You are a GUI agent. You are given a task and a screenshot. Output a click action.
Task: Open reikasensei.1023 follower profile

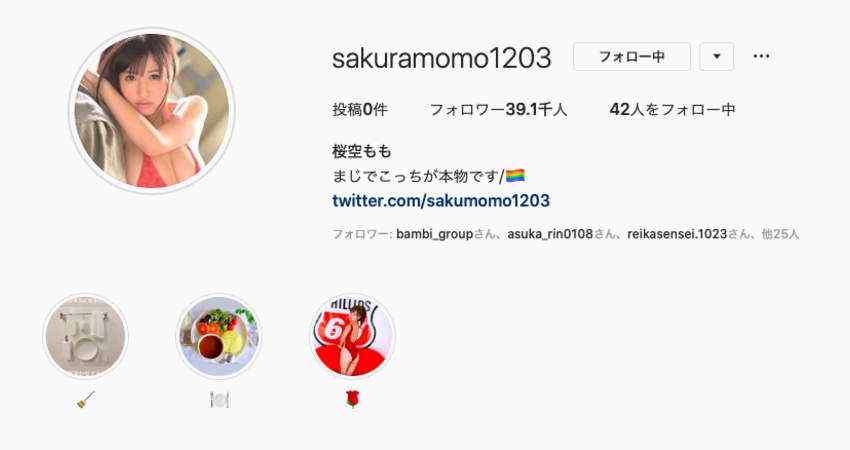677,234
